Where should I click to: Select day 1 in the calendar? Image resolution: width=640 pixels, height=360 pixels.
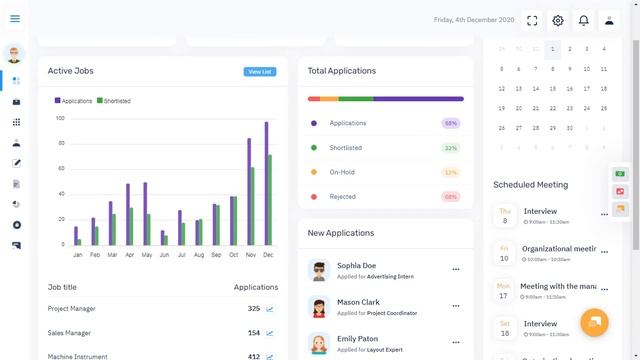click(553, 49)
